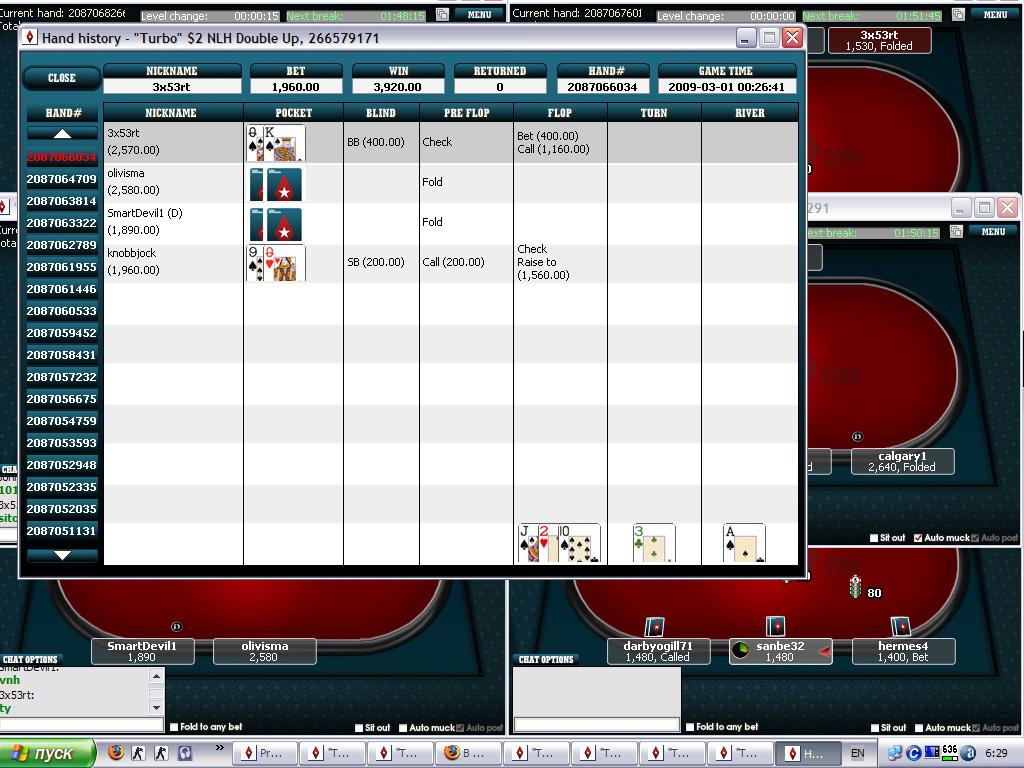The image size is (1024, 768).
Task: Open MENU on the calgary1 table window
Action: pos(994,232)
